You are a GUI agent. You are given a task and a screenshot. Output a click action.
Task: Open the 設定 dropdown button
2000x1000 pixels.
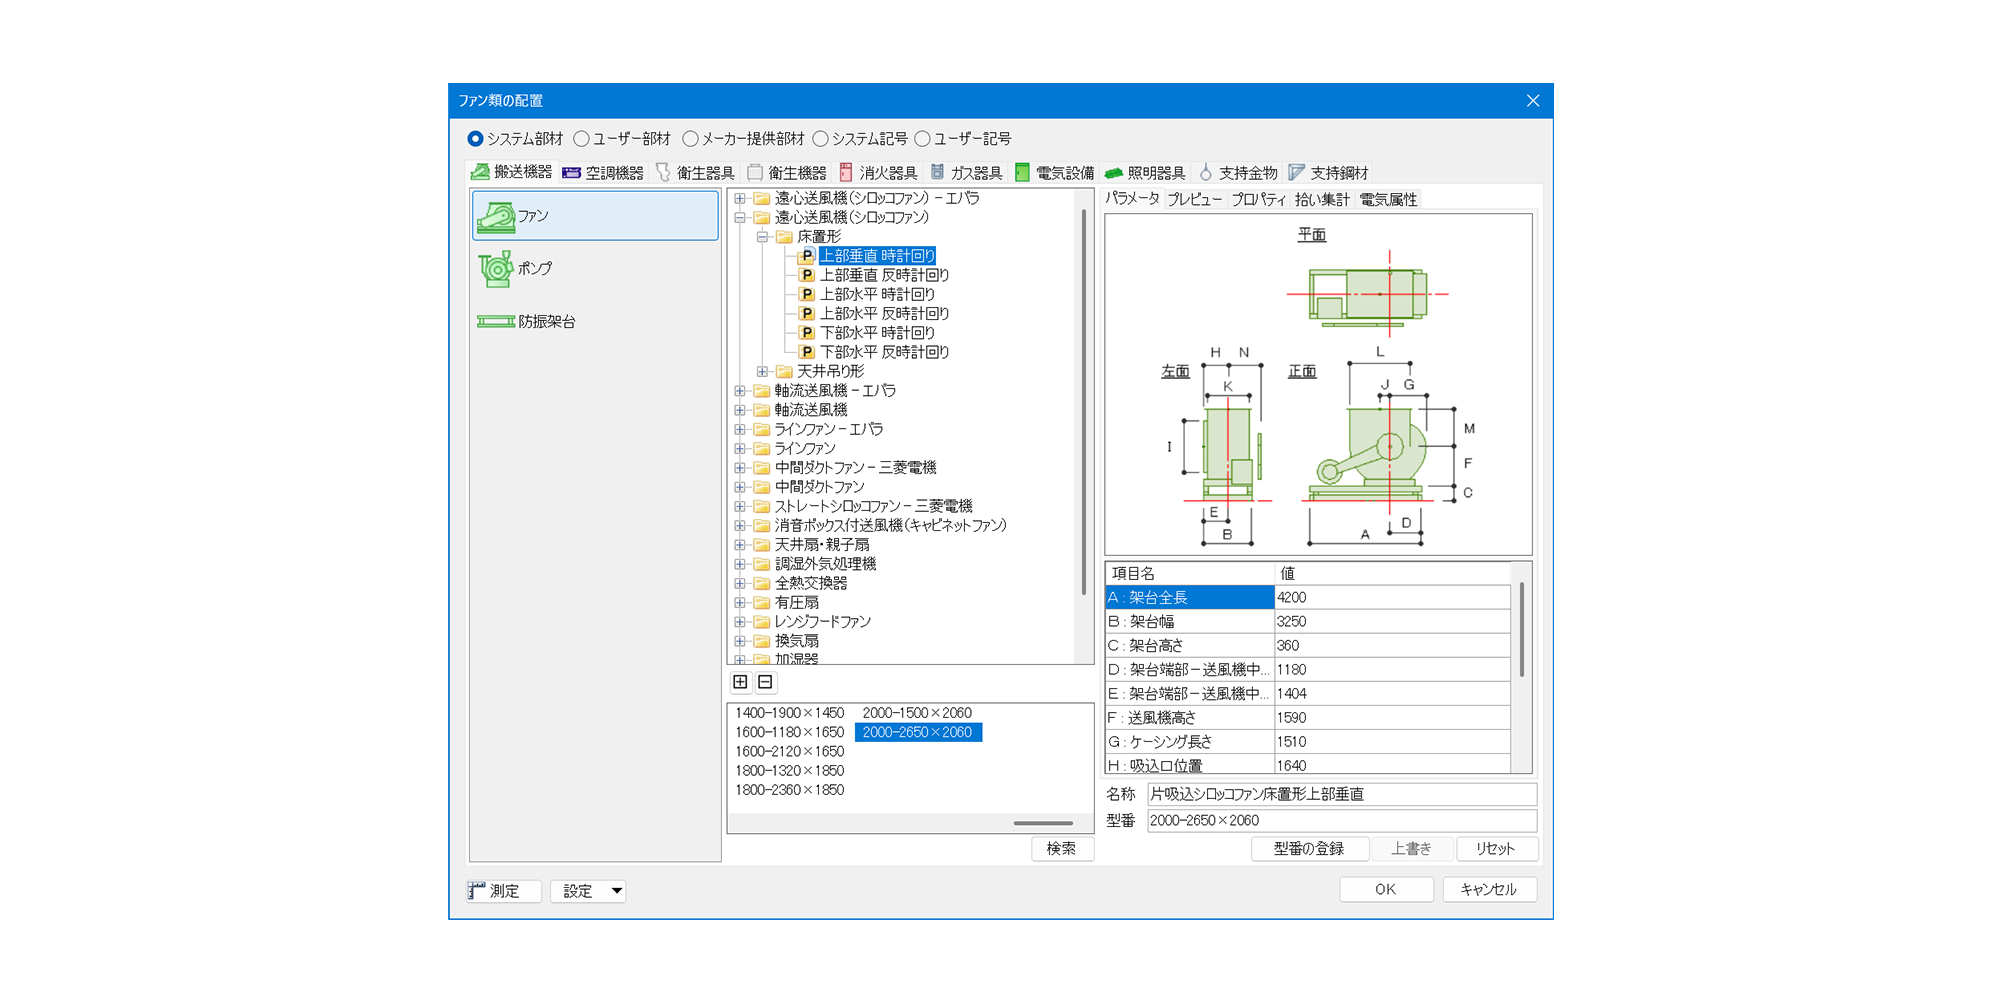click(x=588, y=891)
